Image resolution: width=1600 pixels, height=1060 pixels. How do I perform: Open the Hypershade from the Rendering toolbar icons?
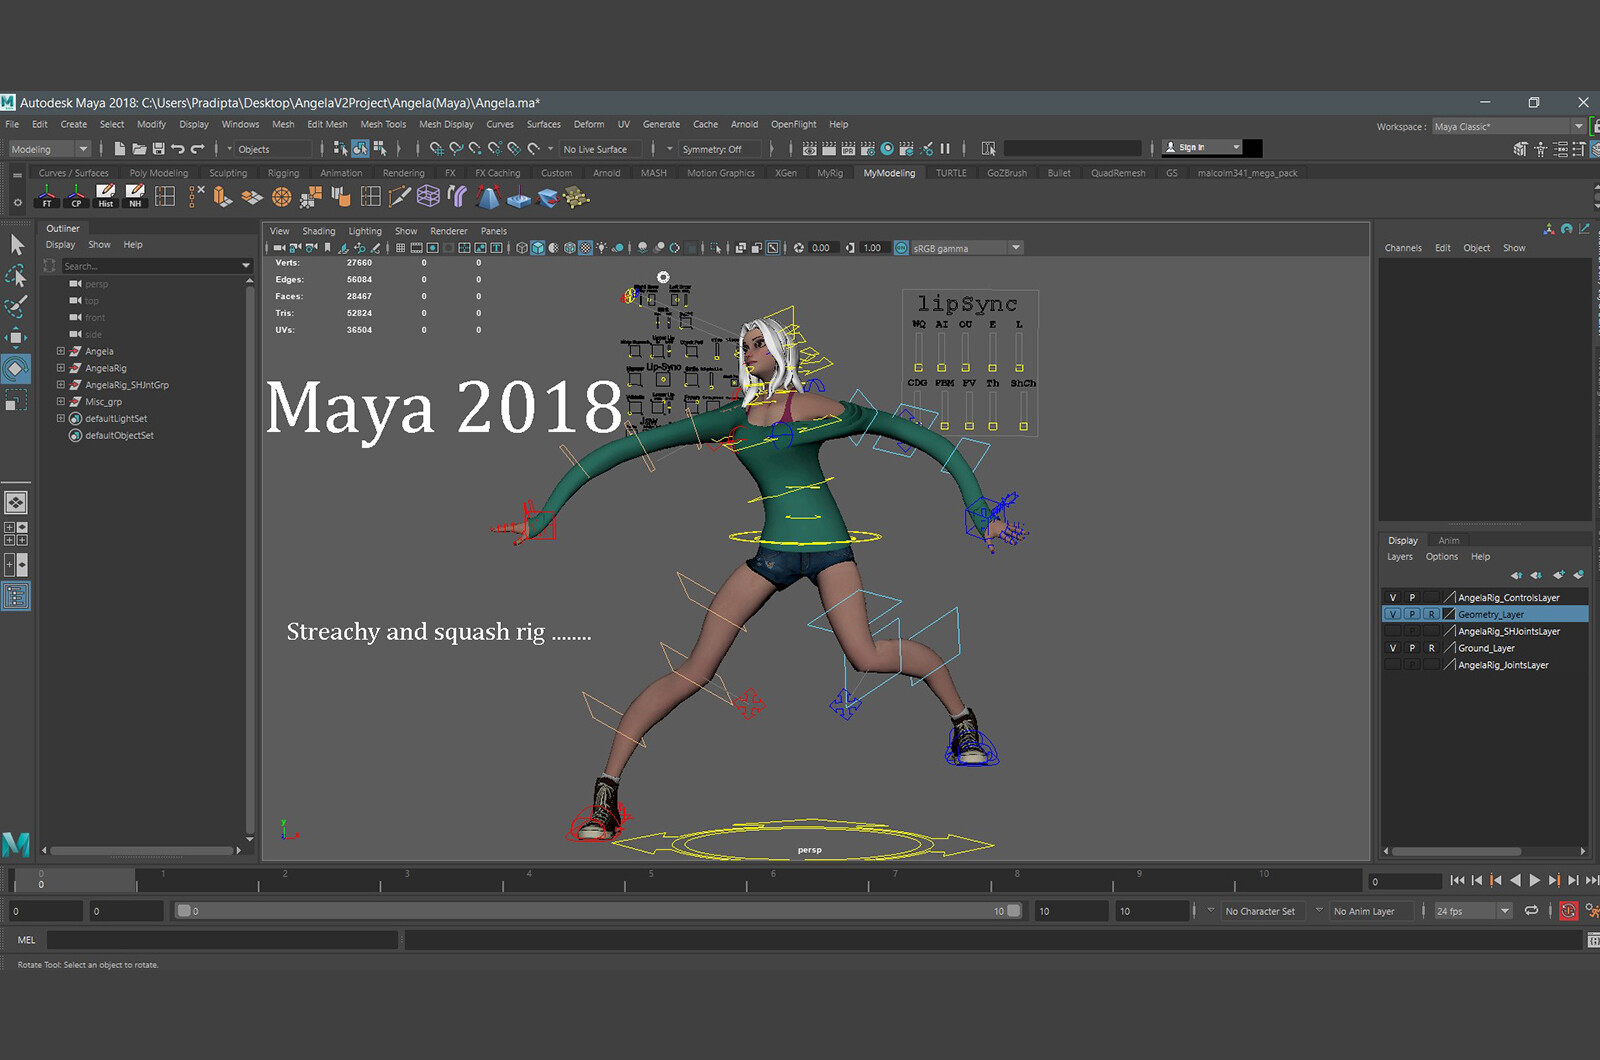[x=887, y=148]
